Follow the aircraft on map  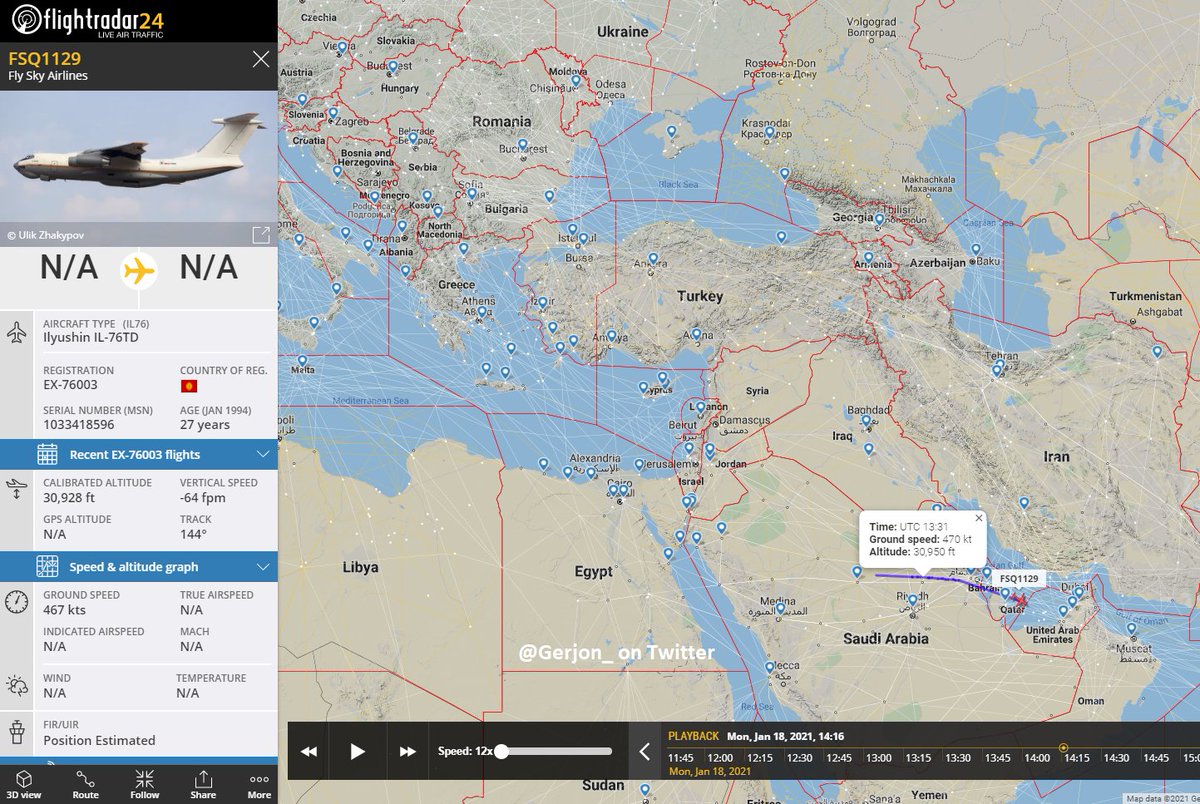[144, 785]
